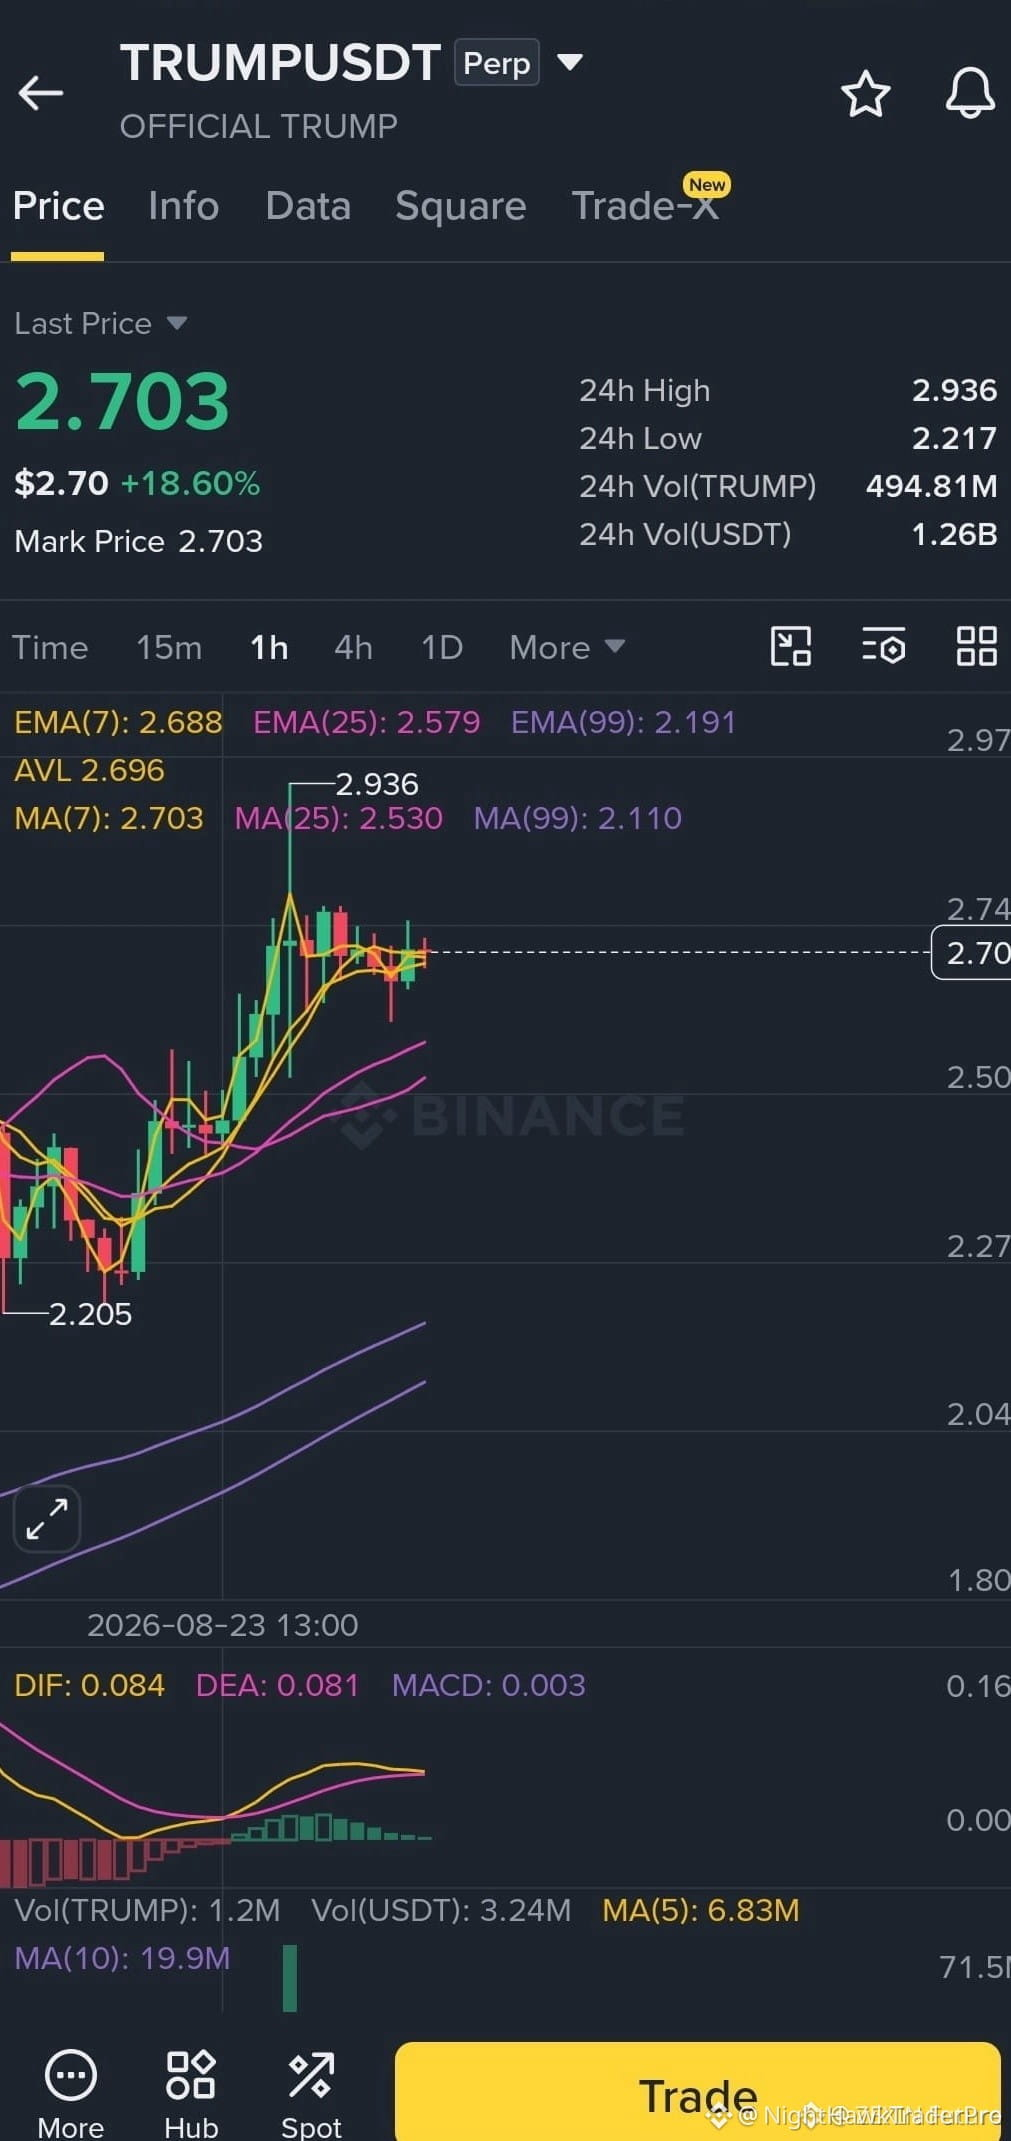Tap the DEA: 0.081 MACD label
The image size is (1011, 2141).
(277, 1685)
